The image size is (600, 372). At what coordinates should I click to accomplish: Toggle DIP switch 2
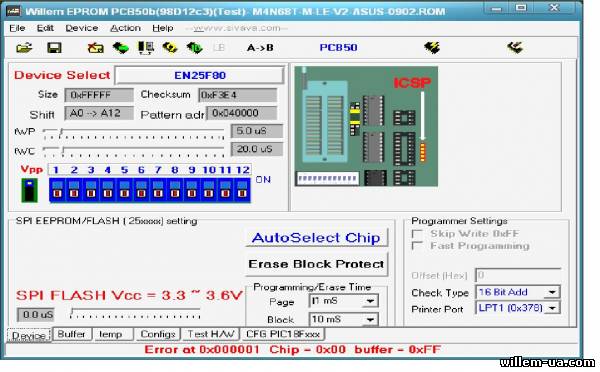(74, 190)
